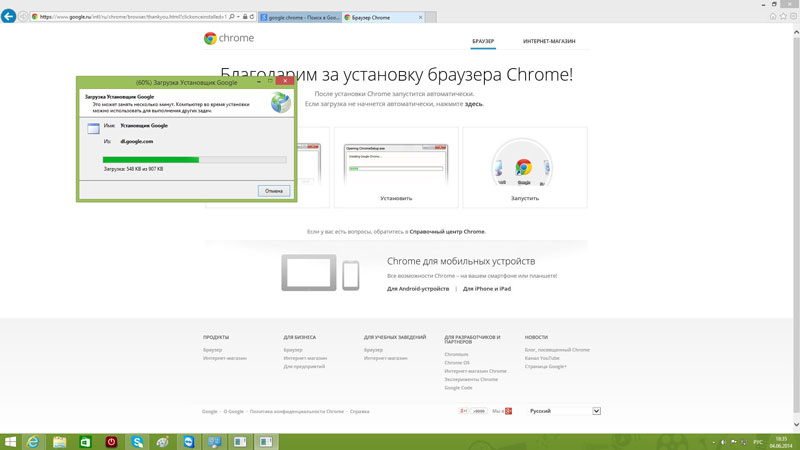Open a new blank tab
The image size is (800, 450).
pos(431,17)
